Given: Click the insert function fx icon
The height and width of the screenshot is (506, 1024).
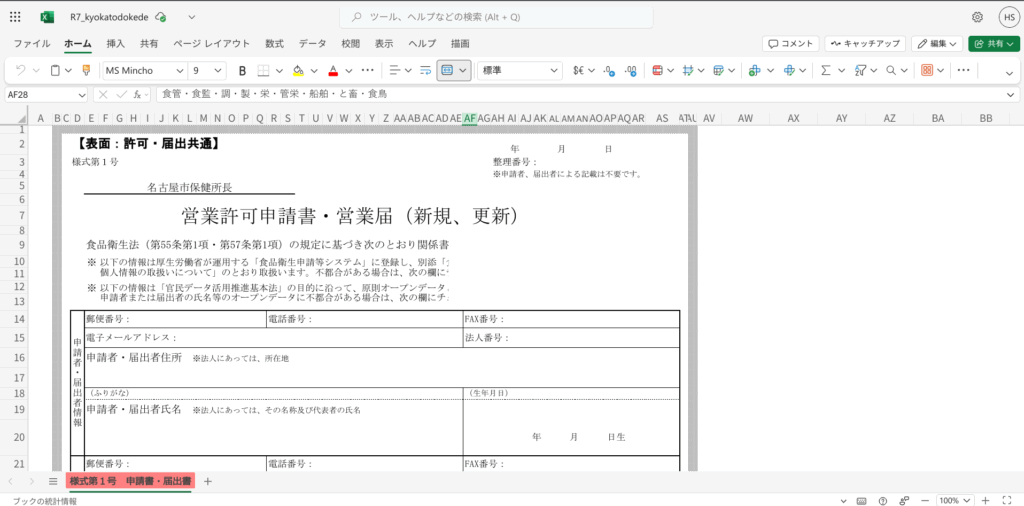Looking at the screenshot, I should click(x=138, y=94).
